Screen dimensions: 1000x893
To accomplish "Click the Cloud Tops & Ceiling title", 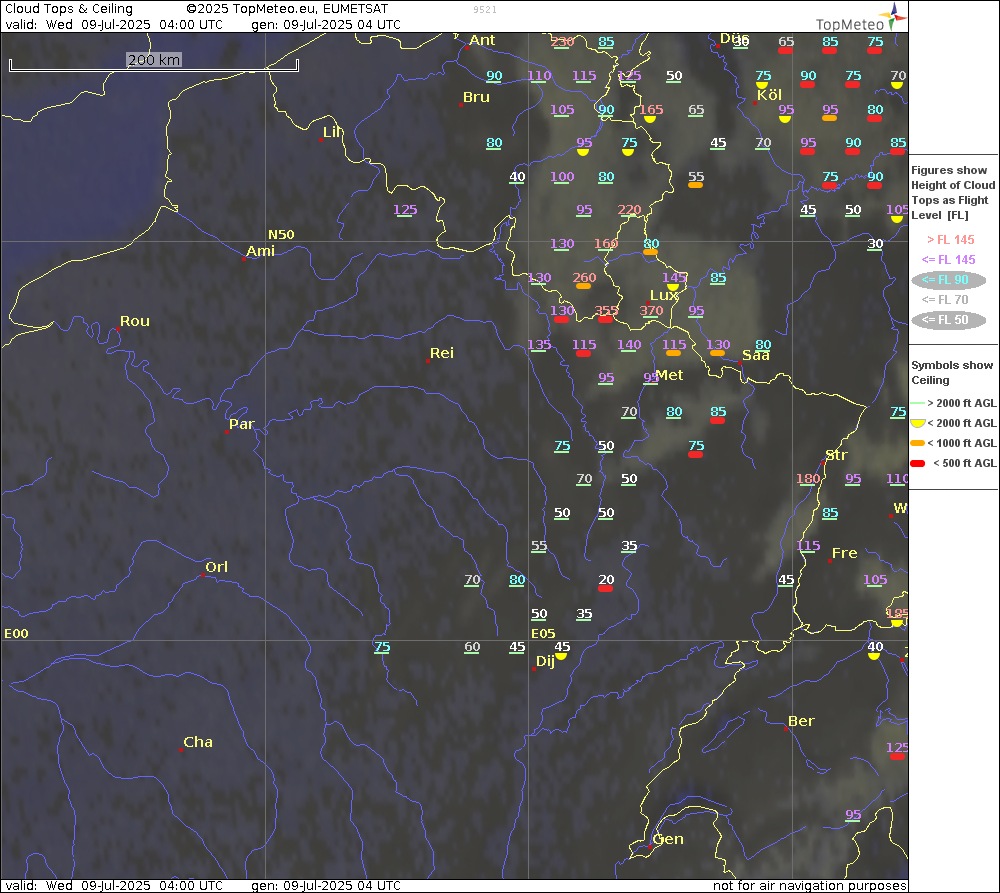I will [69, 9].
